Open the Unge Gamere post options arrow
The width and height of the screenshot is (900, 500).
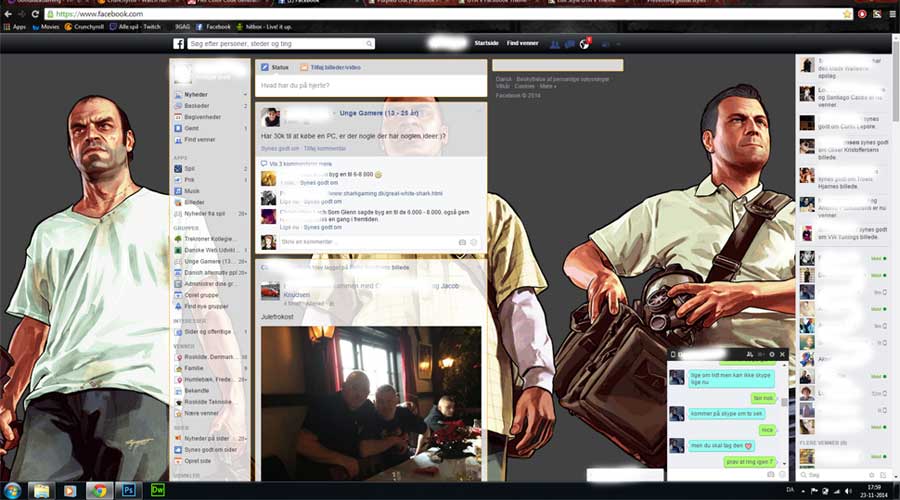coord(479,111)
